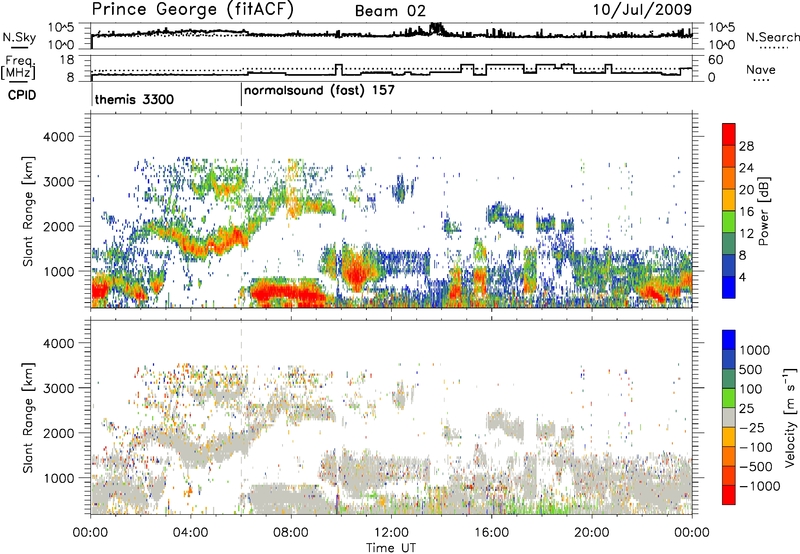
Task: Click the "Velocity [m s⁻¹]" colorbar label
Action: (790, 417)
